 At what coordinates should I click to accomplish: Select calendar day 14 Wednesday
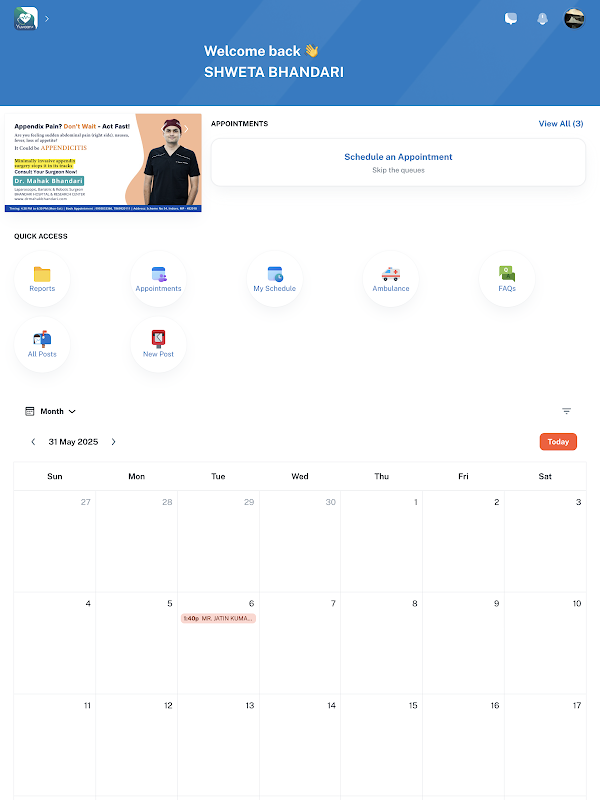point(300,744)
